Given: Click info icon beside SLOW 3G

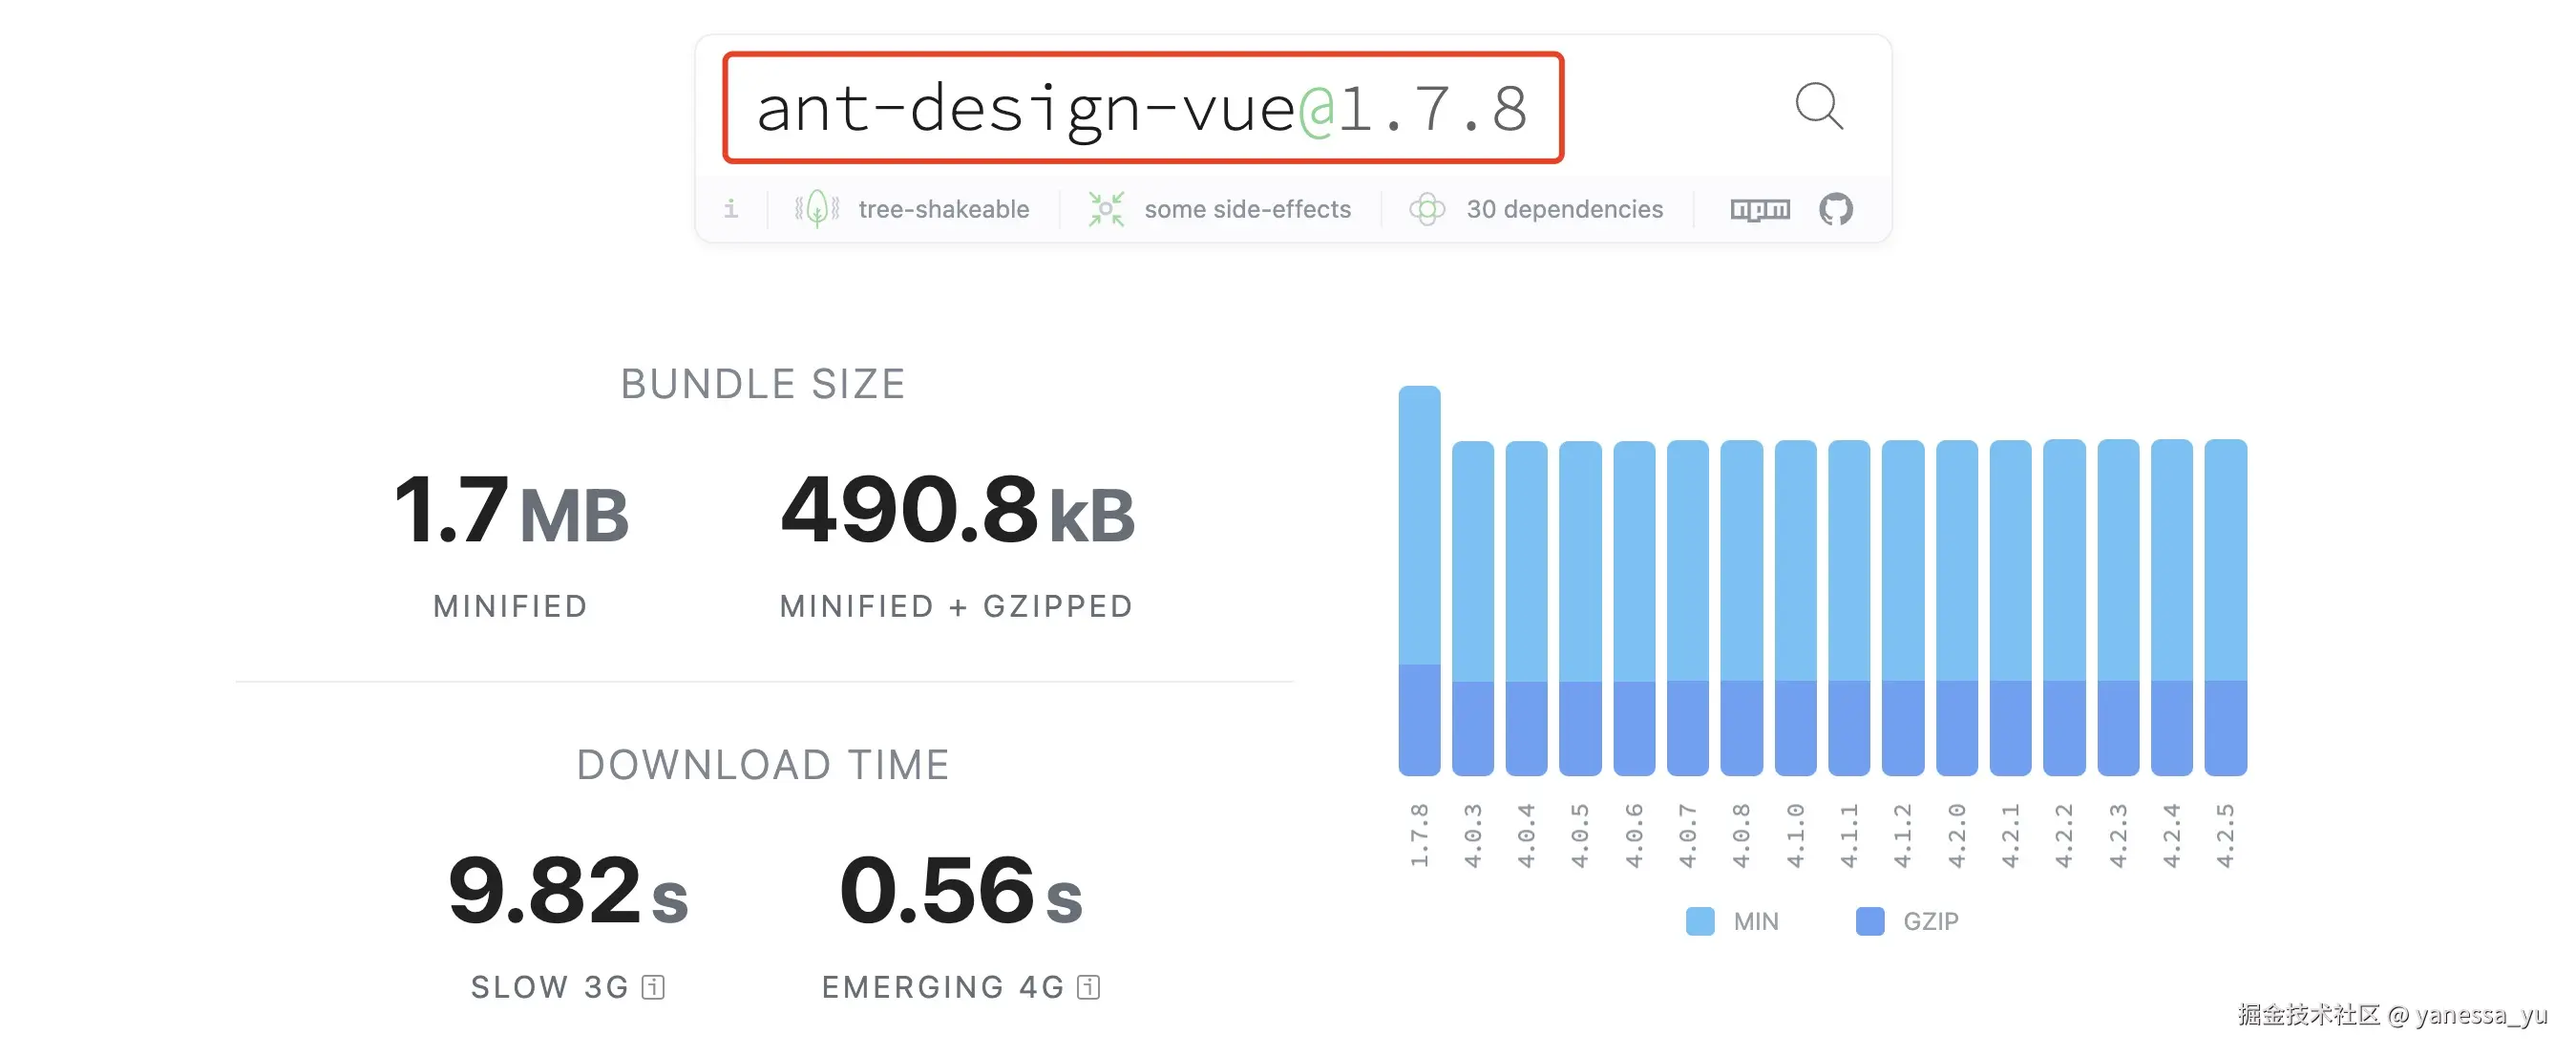Looking at the screenshot, I should click(654, 987).
